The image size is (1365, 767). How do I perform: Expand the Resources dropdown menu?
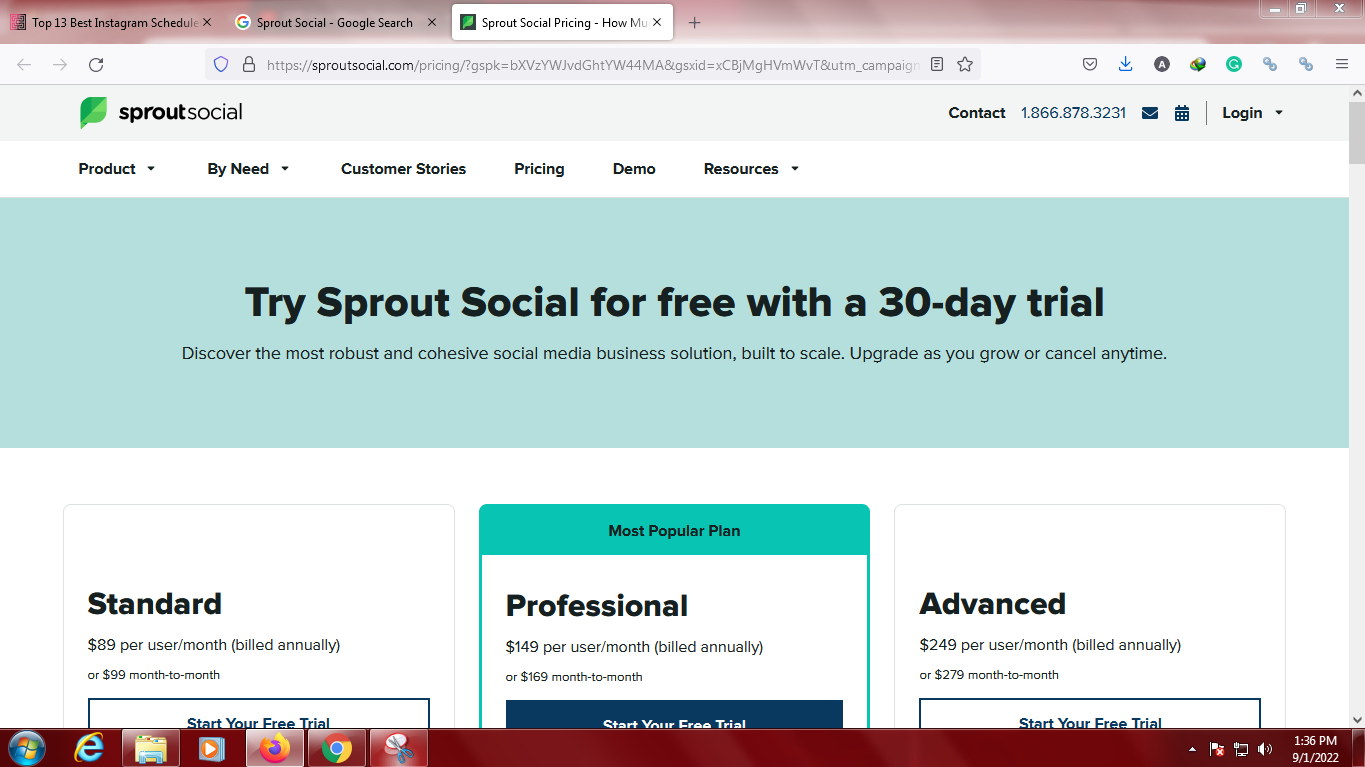pyautogui.click(x=751, y=169)
